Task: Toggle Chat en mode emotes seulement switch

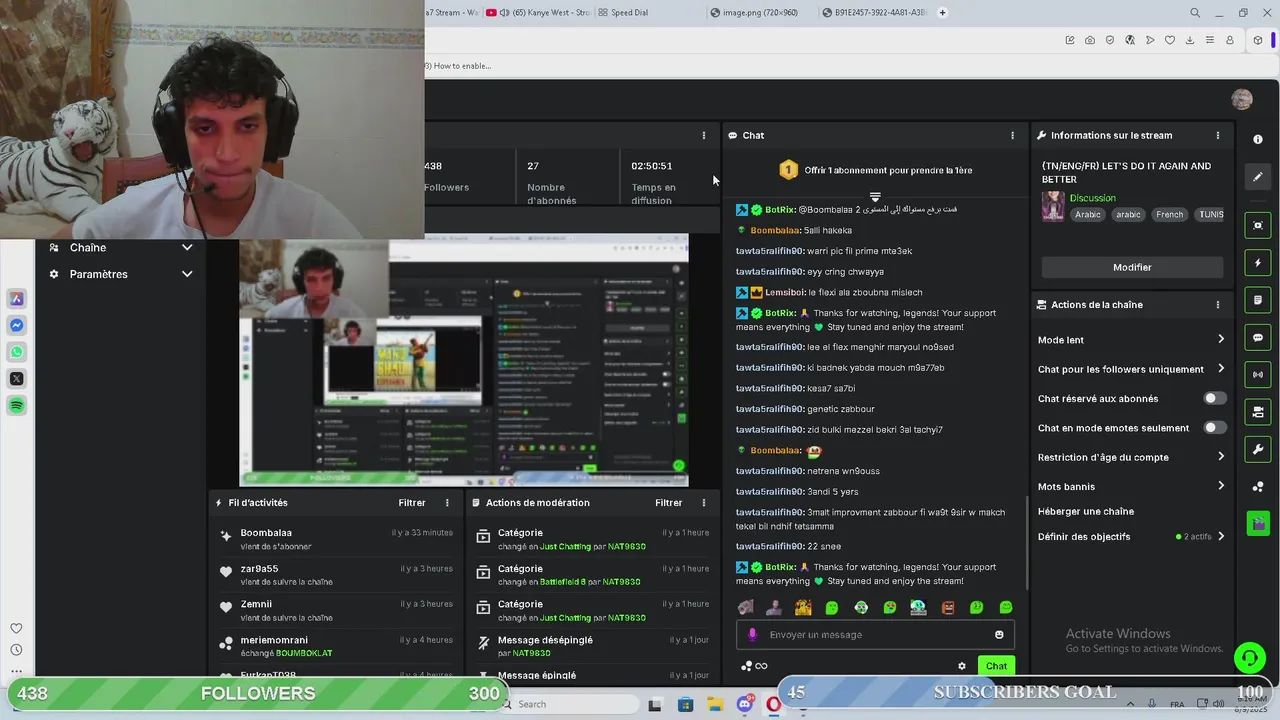Action: pyautogui.click(x=1214, y=427)
